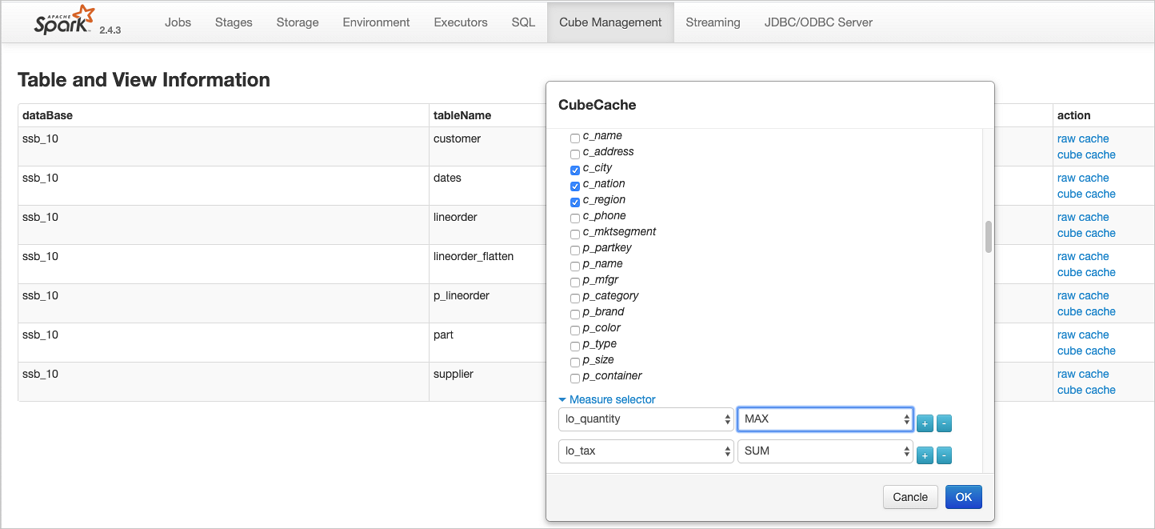Remove the lo_tax measure row
This screenshot has width=1155, height=529.
944,455
